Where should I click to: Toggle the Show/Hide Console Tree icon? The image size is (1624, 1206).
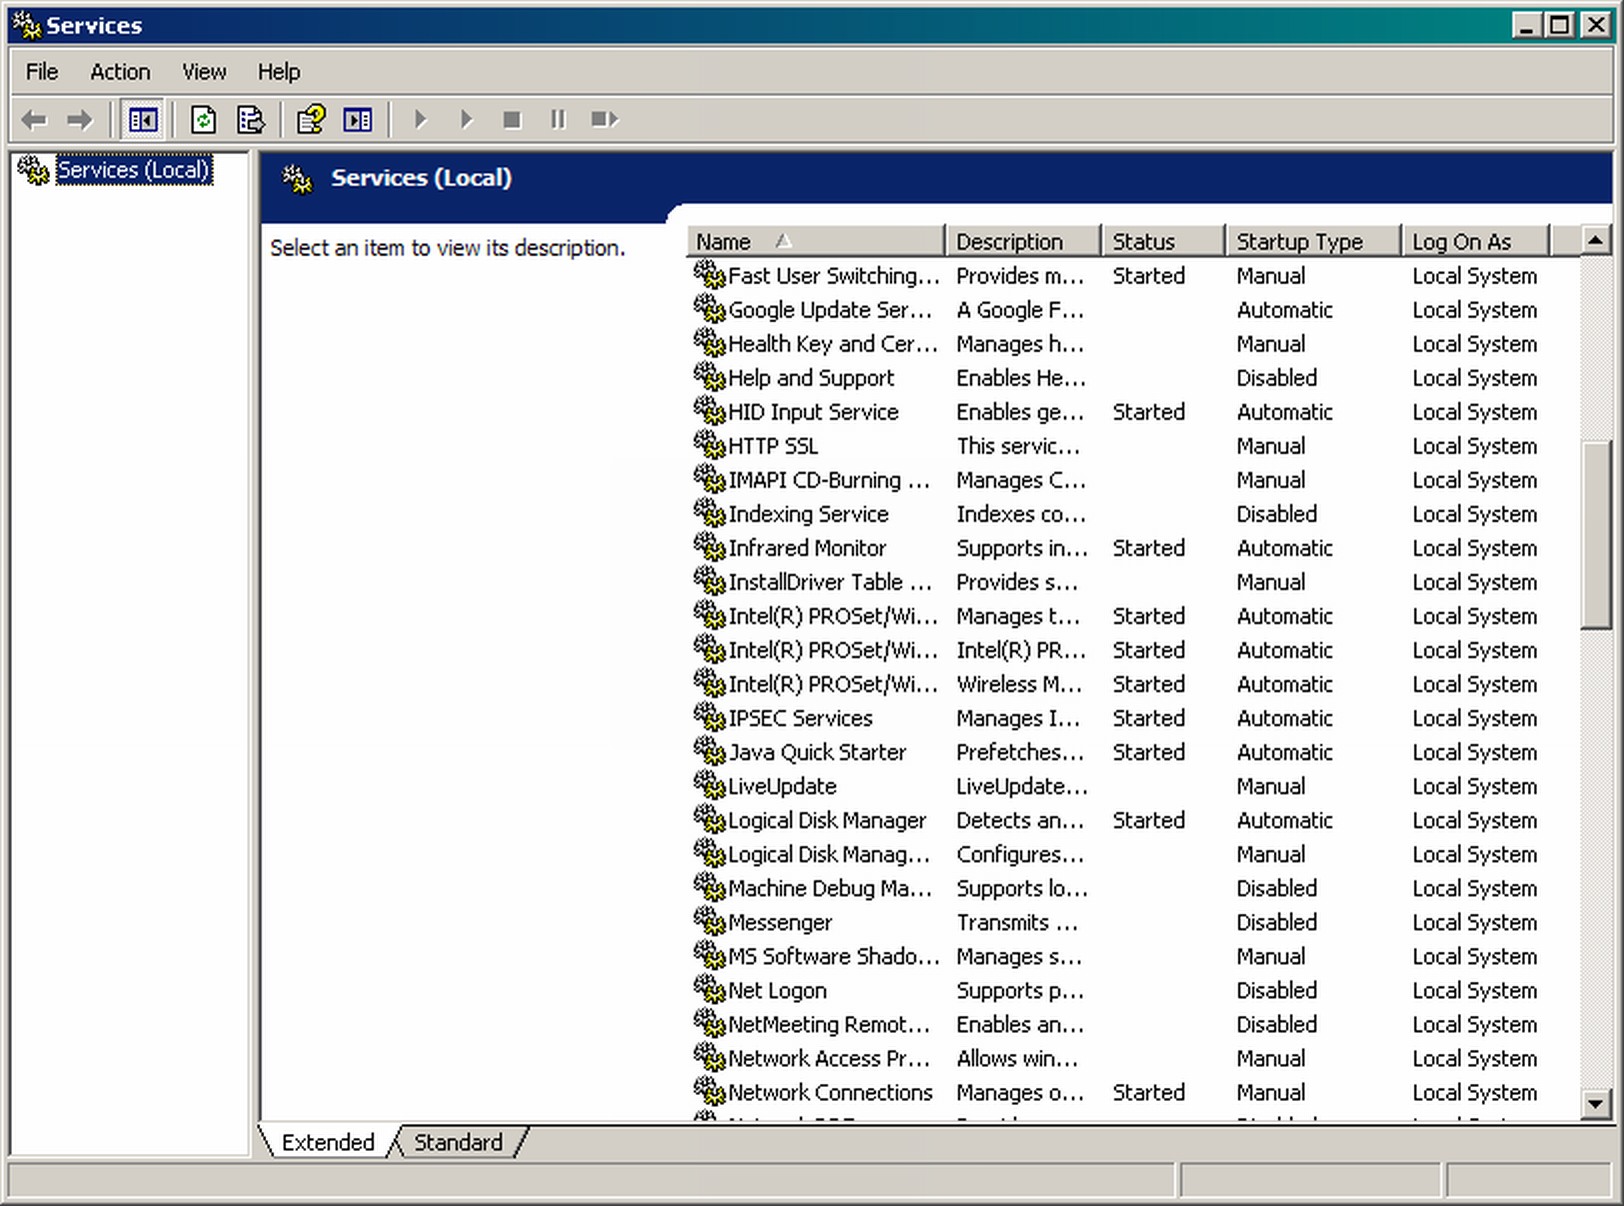[x=142, y=120]
